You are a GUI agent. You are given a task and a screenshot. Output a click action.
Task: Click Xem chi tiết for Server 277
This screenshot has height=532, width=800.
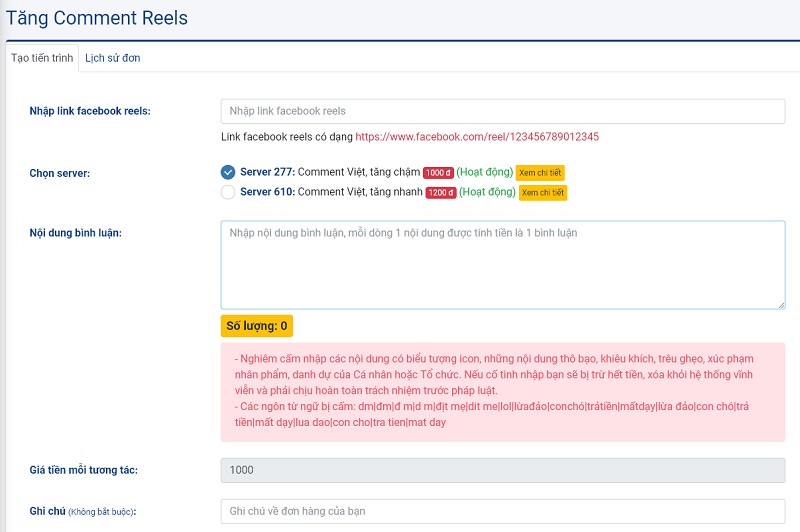point(540,173)
